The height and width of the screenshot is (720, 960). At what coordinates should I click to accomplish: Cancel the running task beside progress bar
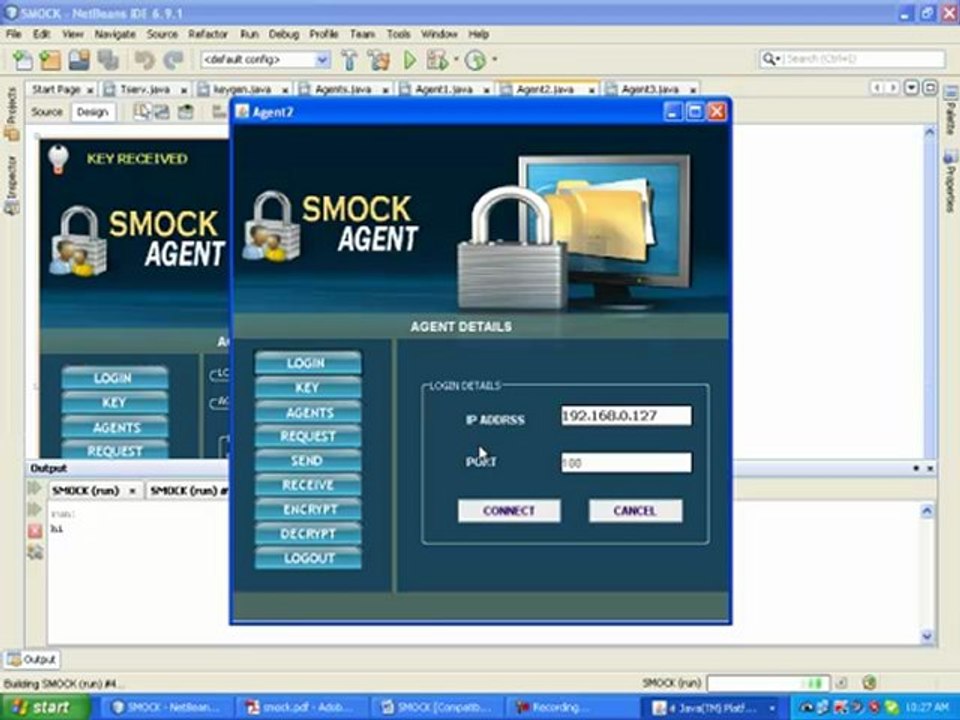coord(842,683)
